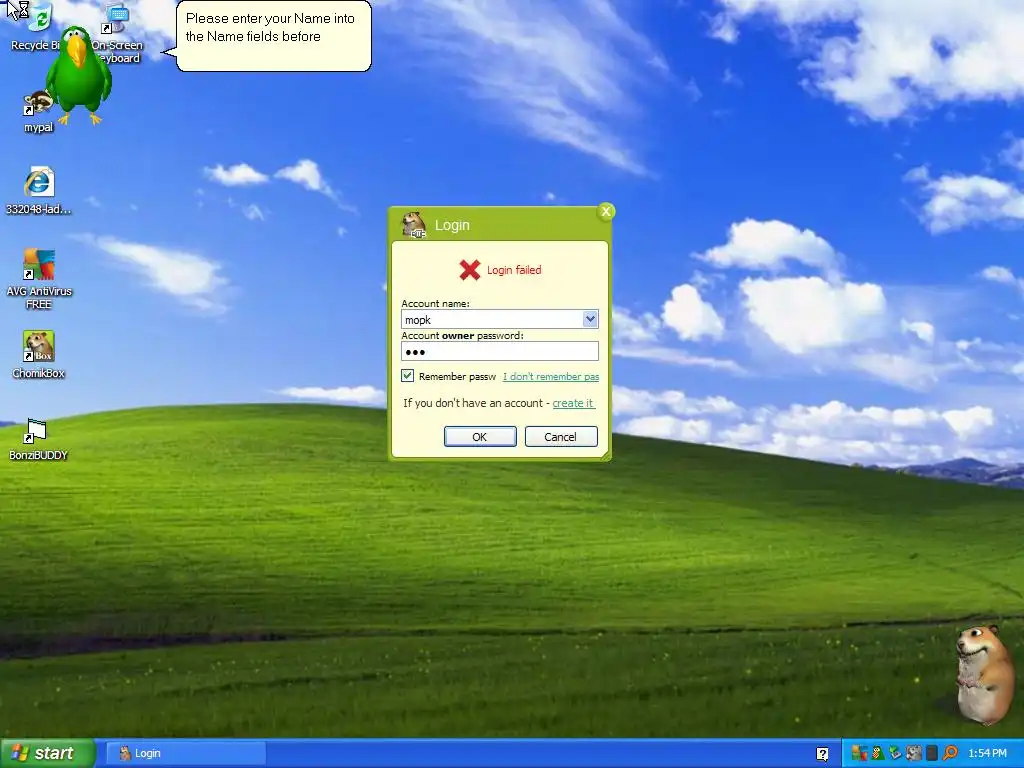Open the AVG tray icon

pos(859,753)
